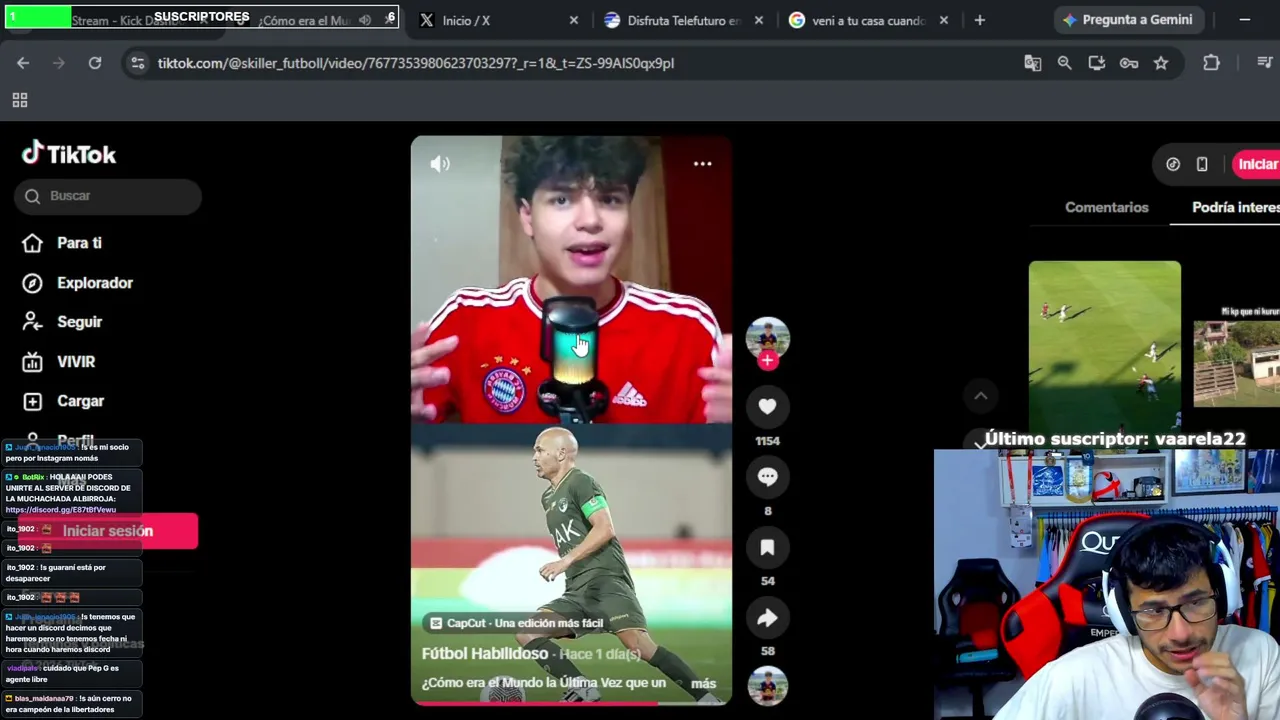Open the browser extensions puzzle icon
1280x720 pixels.
pyautogui.click(x=1211, y=63)
